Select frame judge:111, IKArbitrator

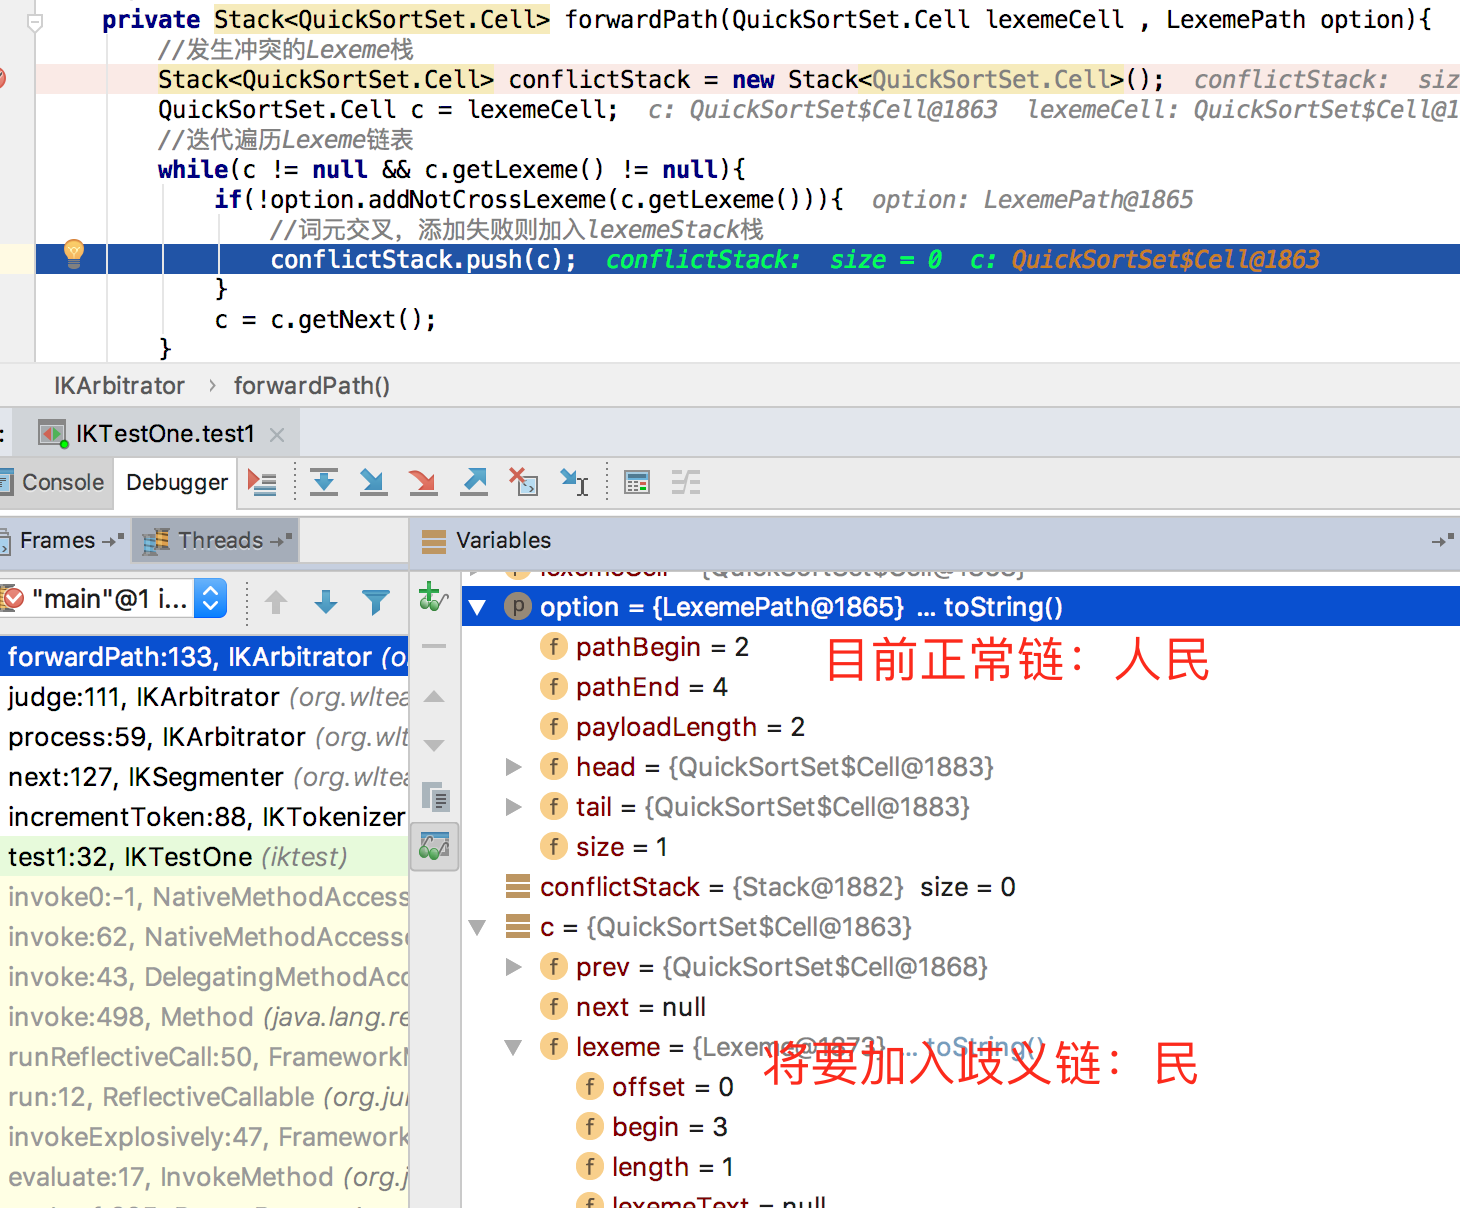[x=204, y=697]
